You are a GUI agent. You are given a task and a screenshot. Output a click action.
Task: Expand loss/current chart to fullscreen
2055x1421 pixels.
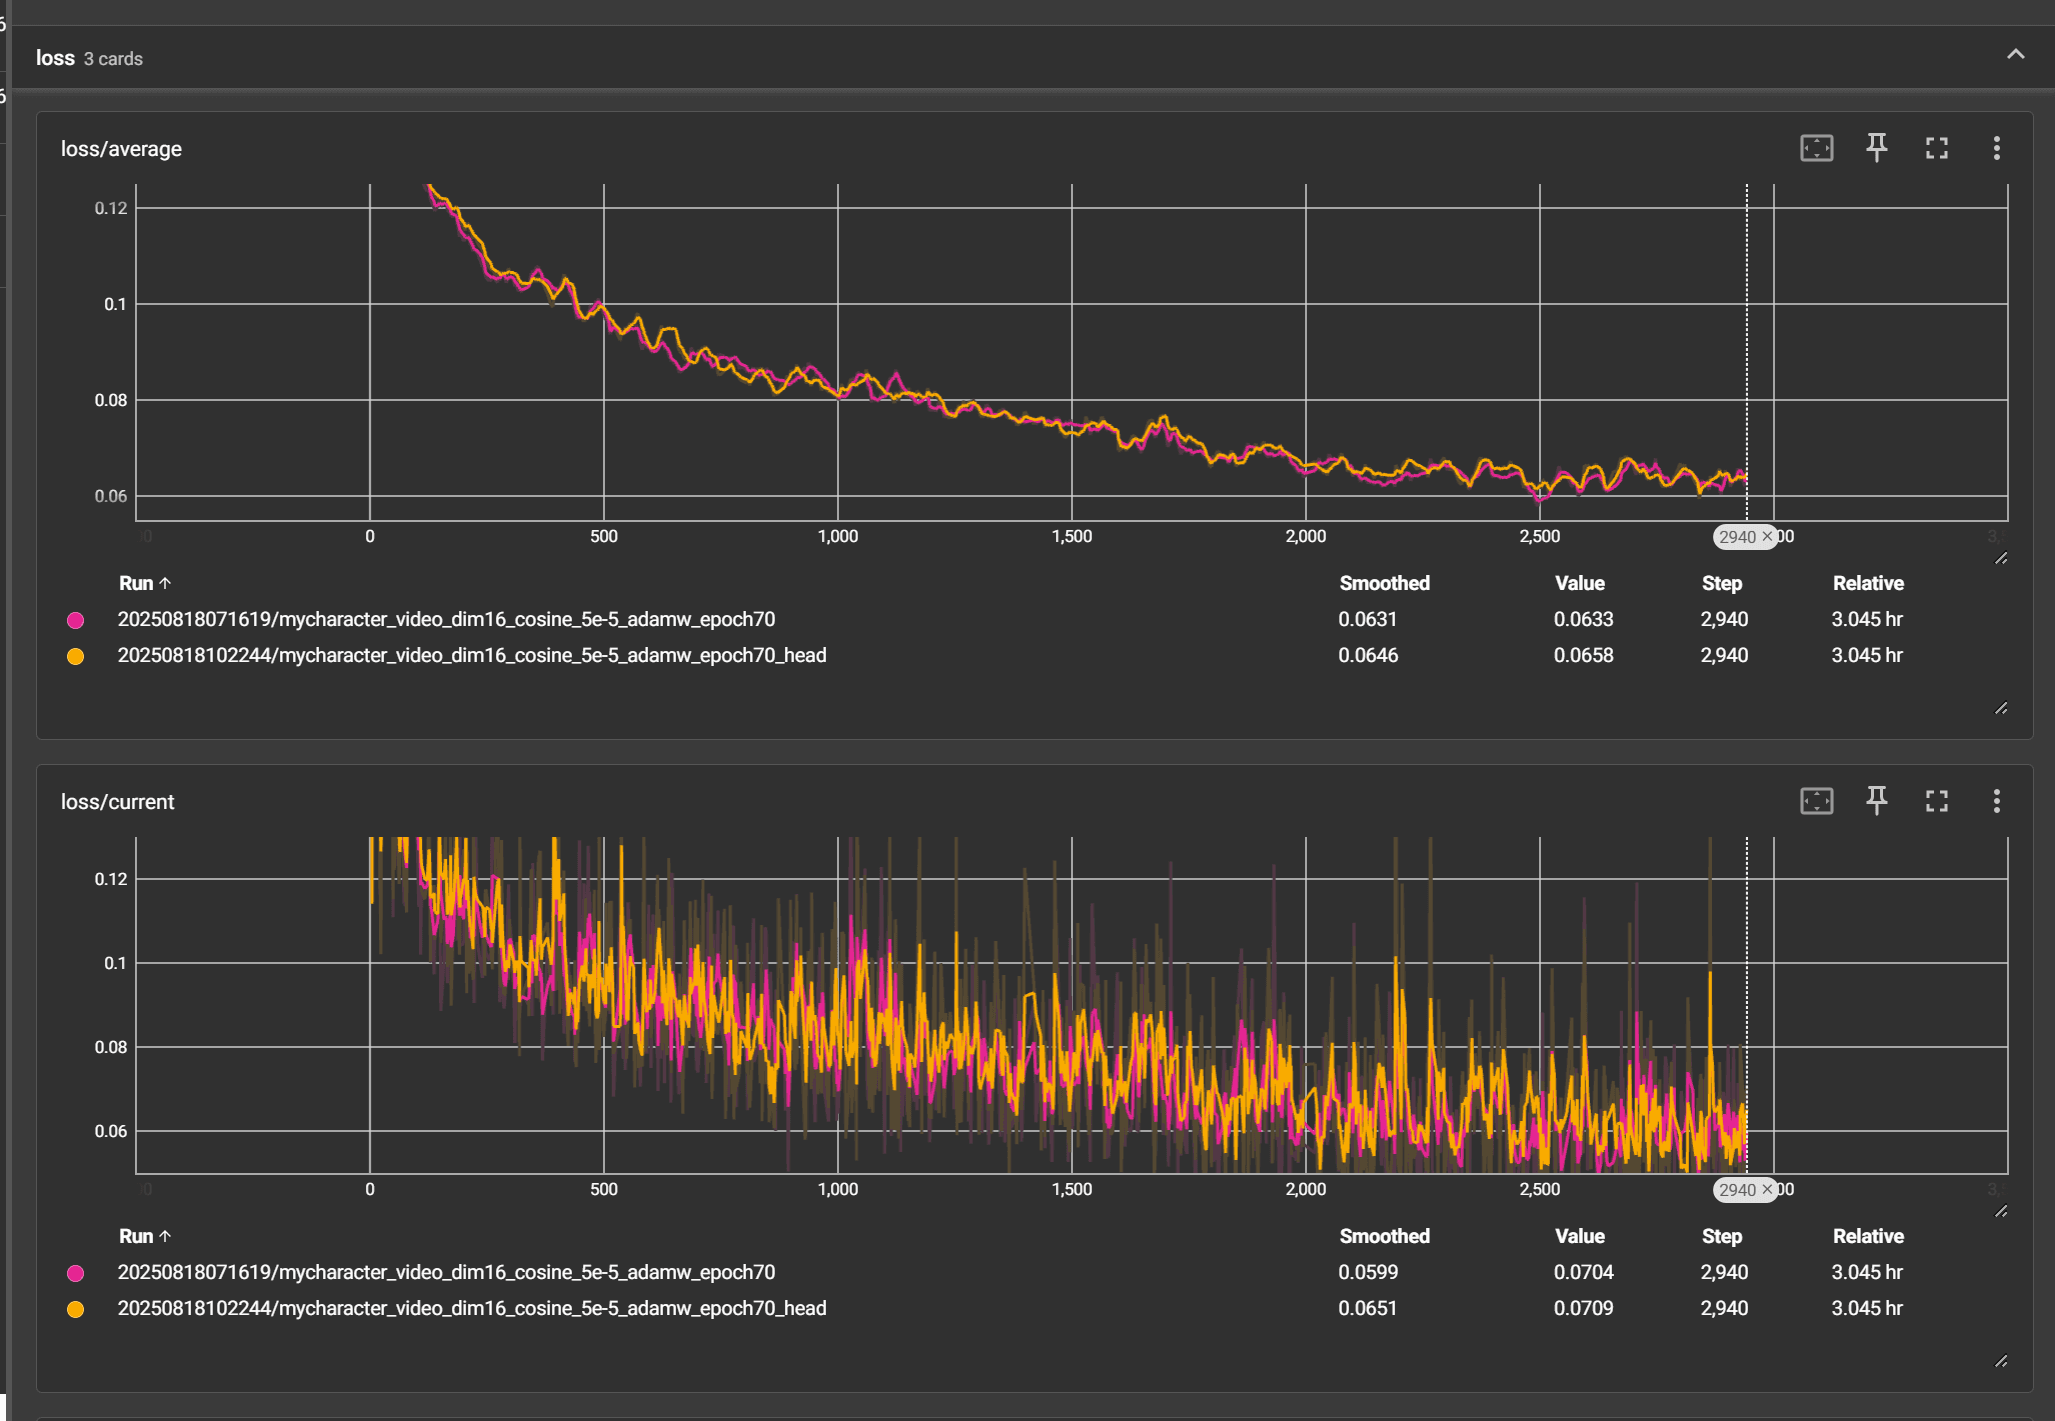click(x=1936, y=801)
